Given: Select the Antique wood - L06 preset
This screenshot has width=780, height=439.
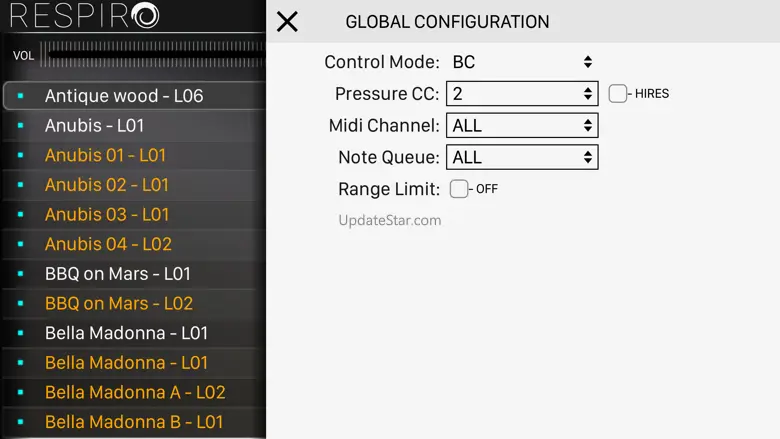Looking at the screenshot, I should tap(124, 96).
